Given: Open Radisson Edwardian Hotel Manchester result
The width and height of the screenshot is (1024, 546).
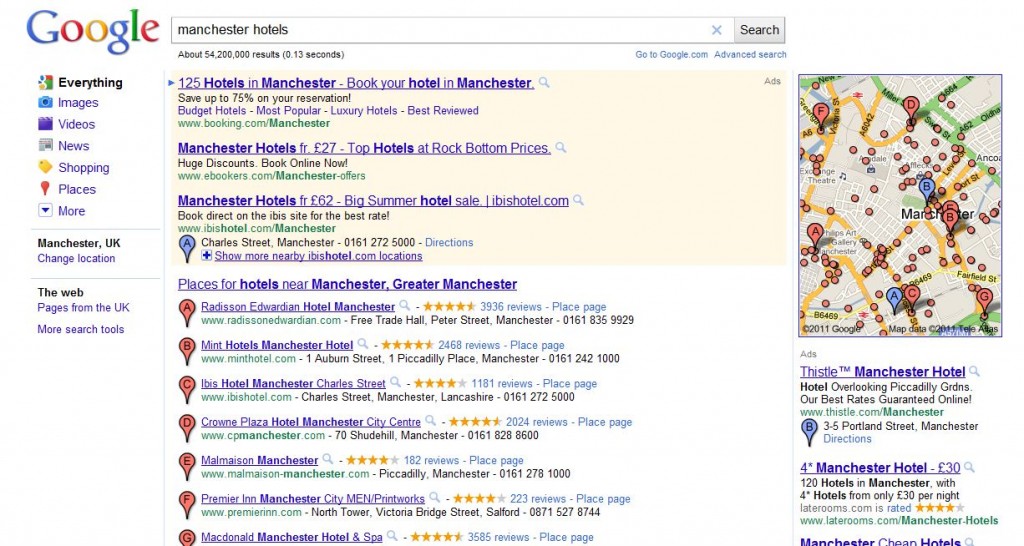Looking at the screenshot, I should pos(298,306).
